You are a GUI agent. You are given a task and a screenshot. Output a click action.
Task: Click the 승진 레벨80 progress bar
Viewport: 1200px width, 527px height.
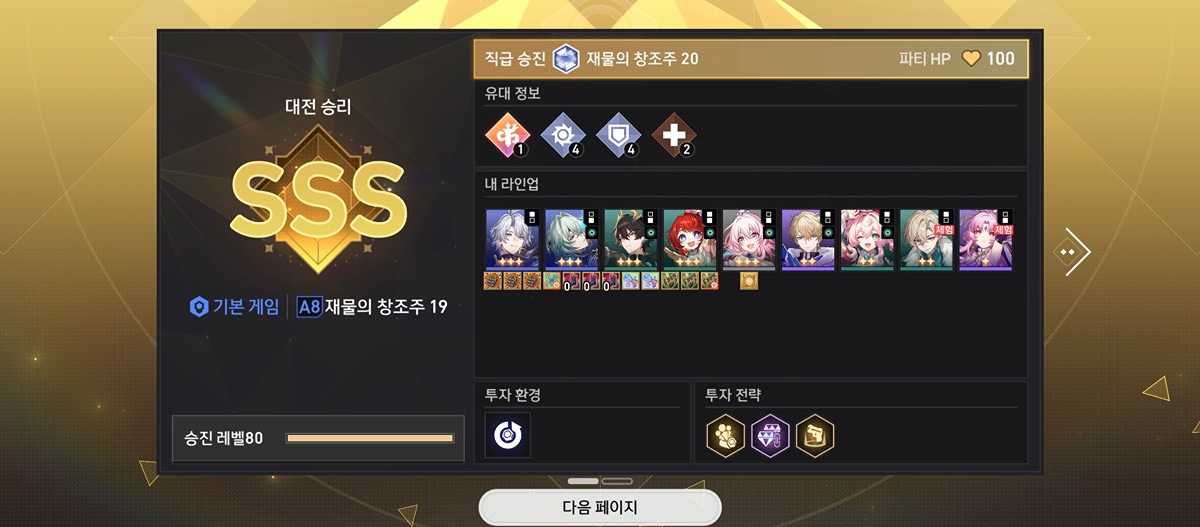[370, 438]
